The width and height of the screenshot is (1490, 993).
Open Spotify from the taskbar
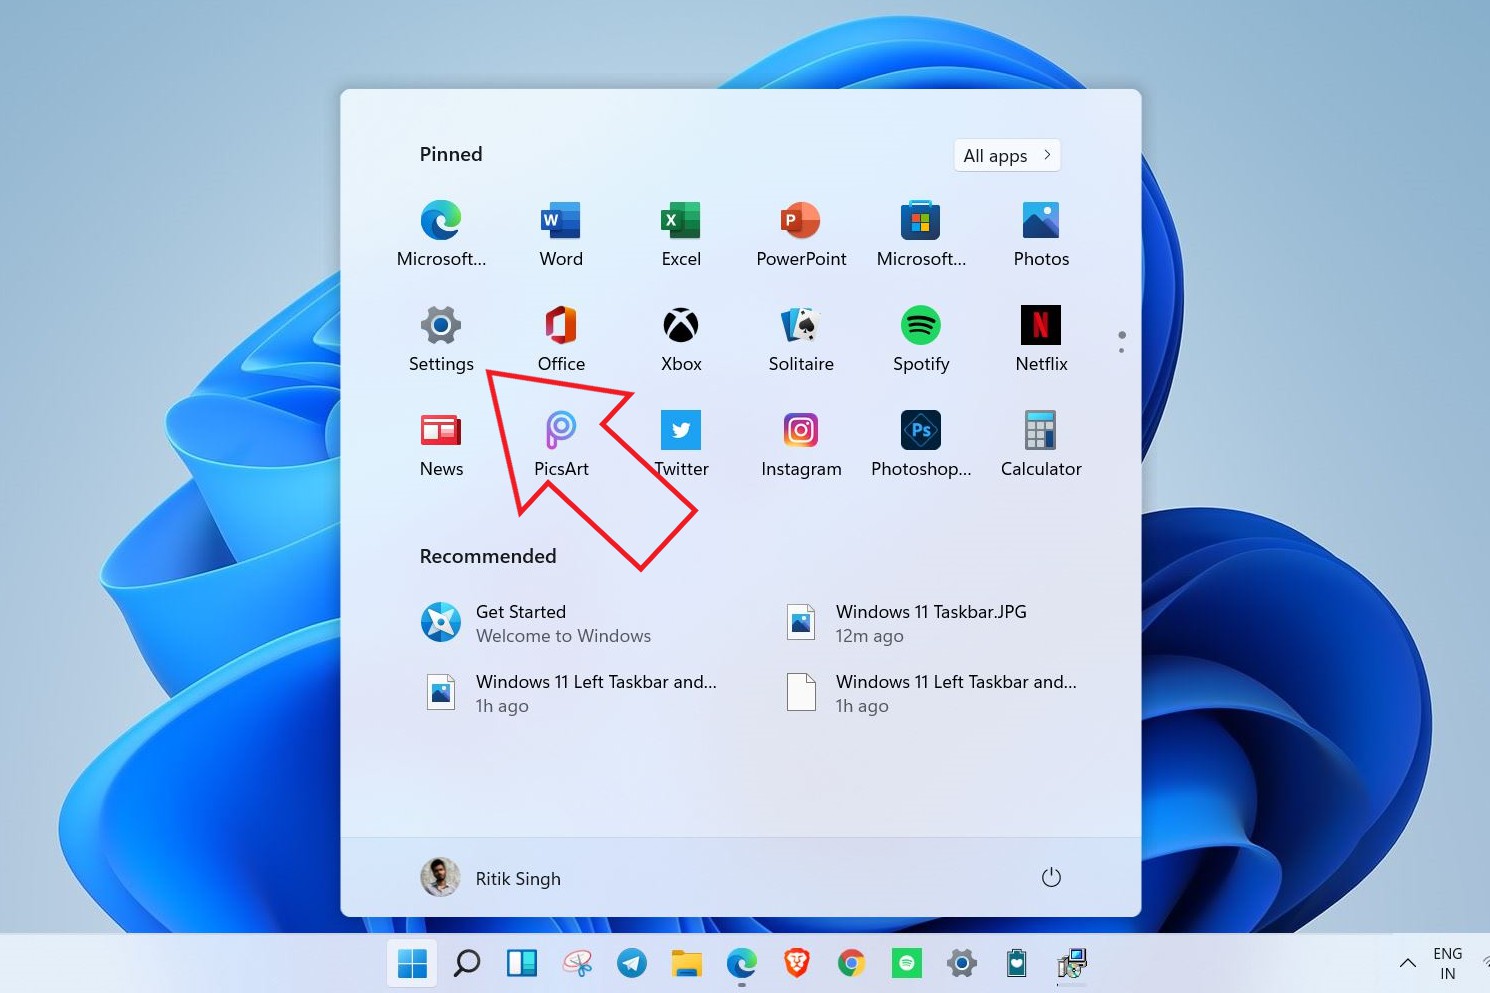click(x=907, y=964)
